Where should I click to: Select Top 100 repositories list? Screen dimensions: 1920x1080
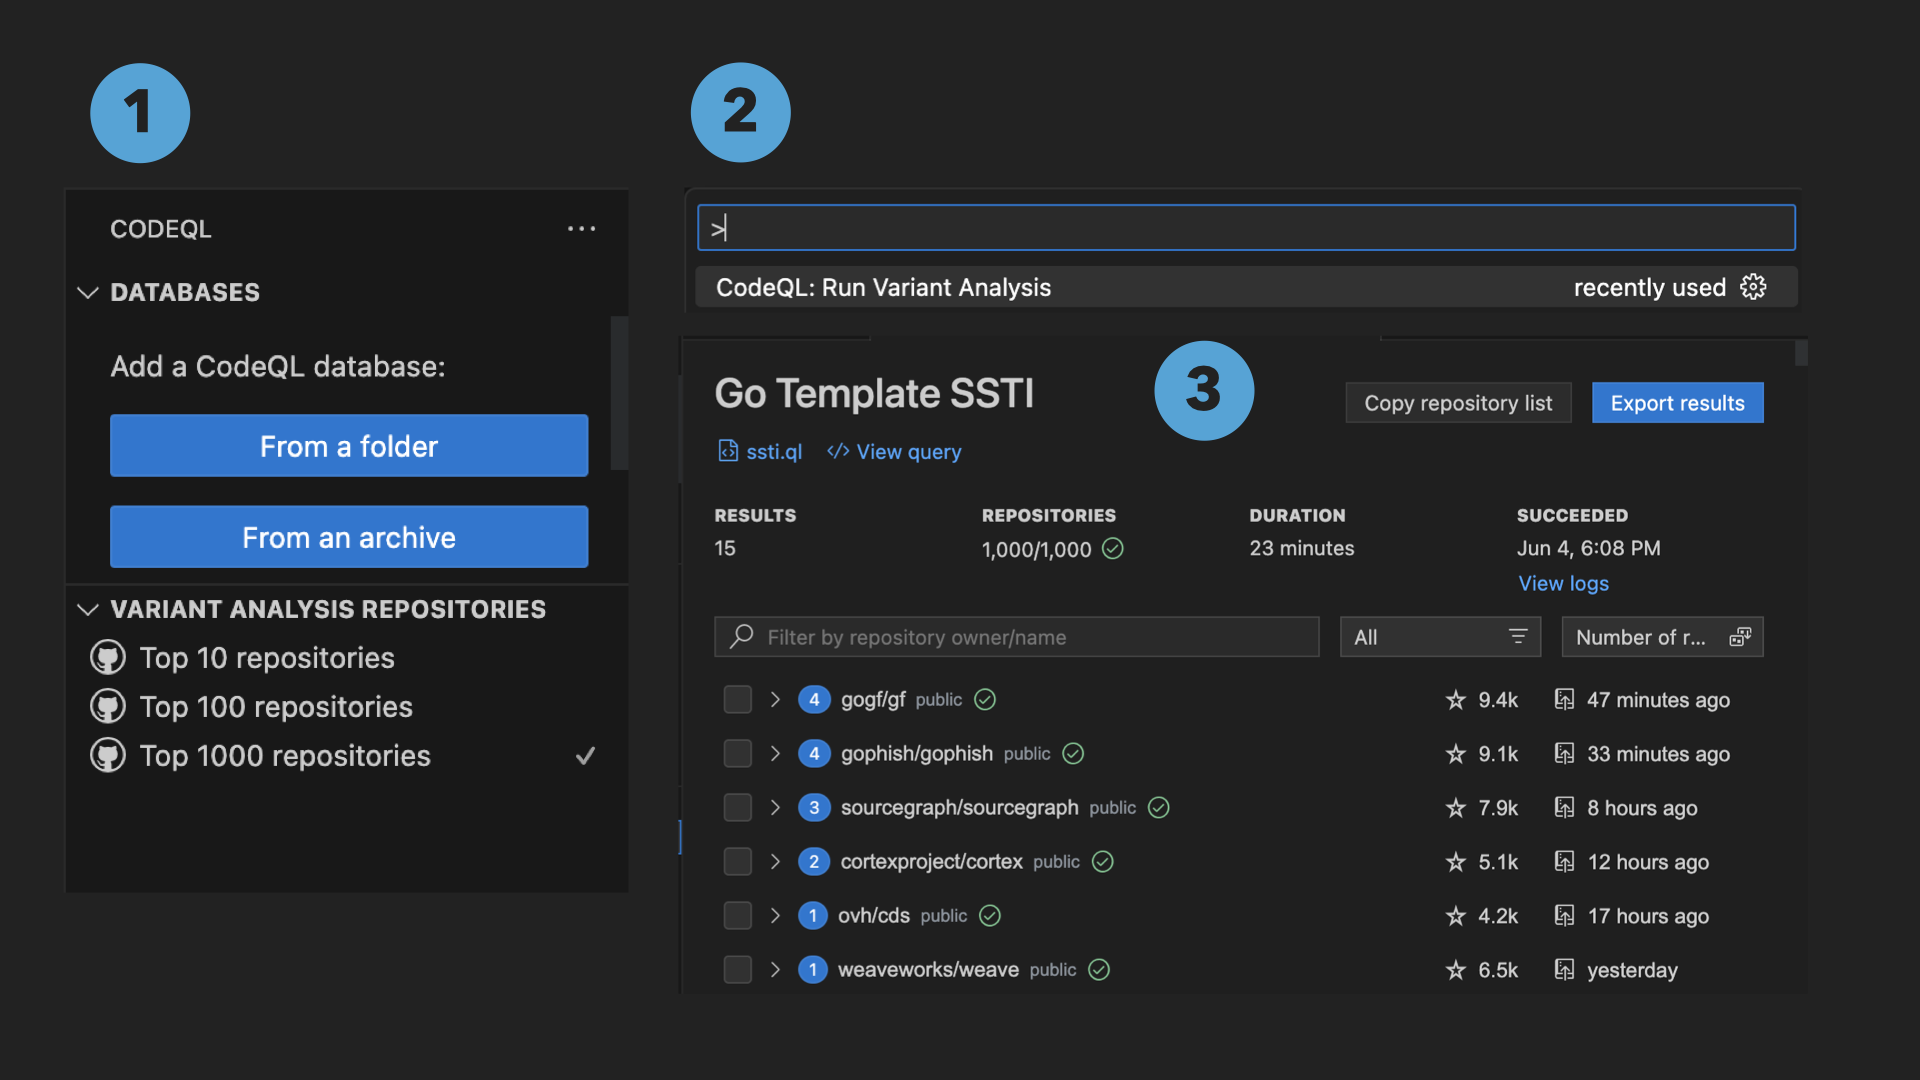276,707
